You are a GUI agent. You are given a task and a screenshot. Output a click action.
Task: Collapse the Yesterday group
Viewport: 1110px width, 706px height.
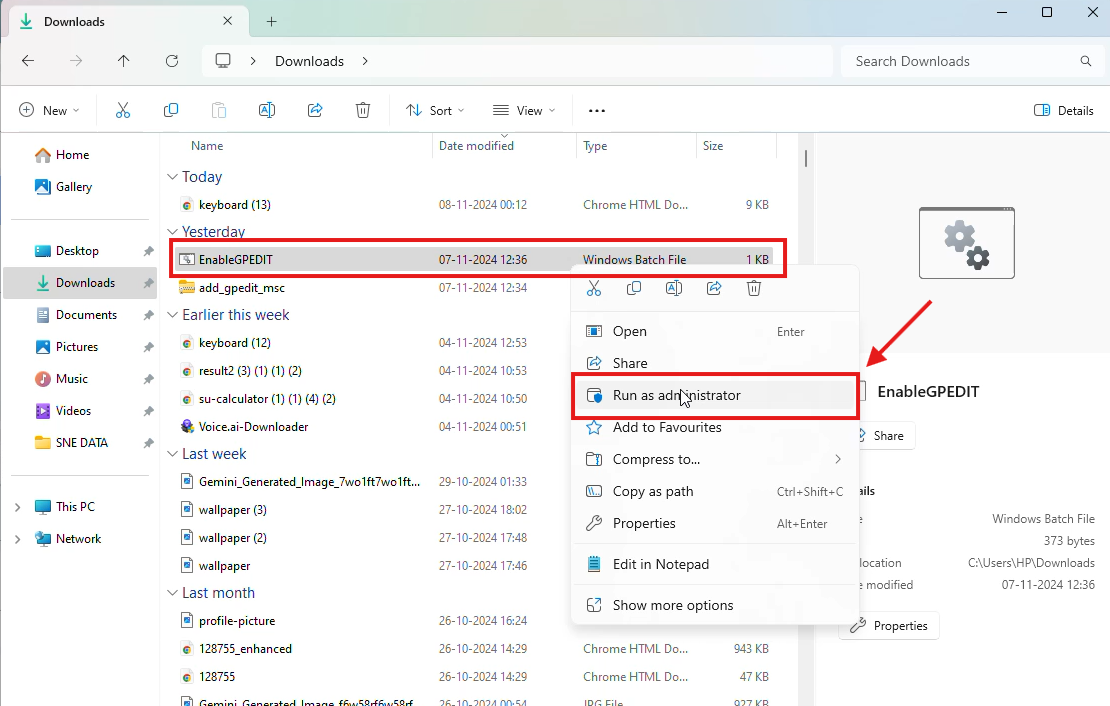172,232
